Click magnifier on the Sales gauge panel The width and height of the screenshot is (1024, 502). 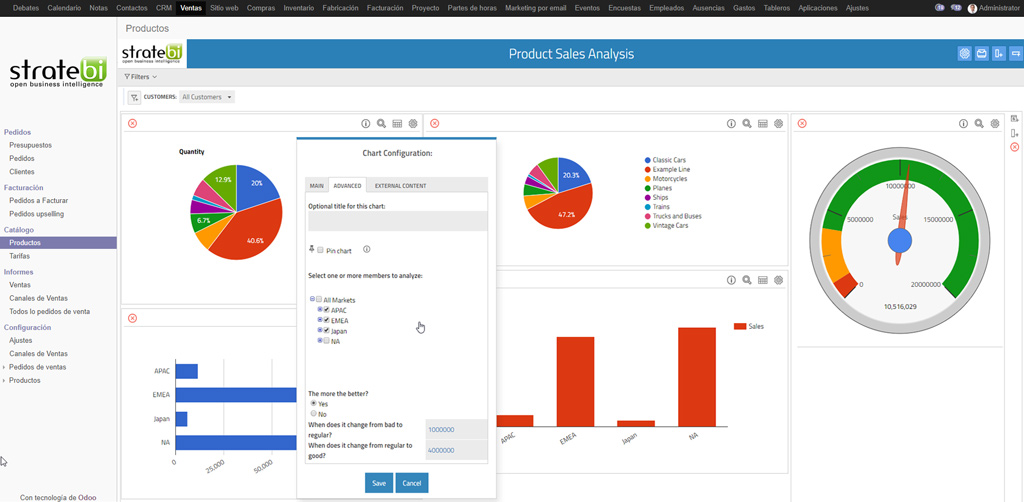(979, 123)
